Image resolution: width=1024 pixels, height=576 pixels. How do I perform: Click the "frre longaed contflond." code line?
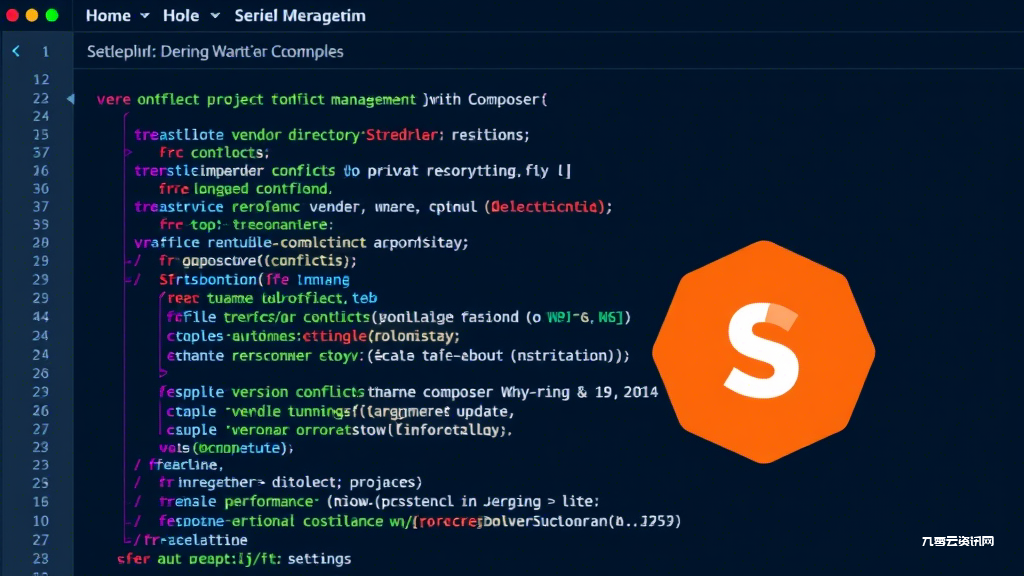pyautogui.click(x=246, y=189)
